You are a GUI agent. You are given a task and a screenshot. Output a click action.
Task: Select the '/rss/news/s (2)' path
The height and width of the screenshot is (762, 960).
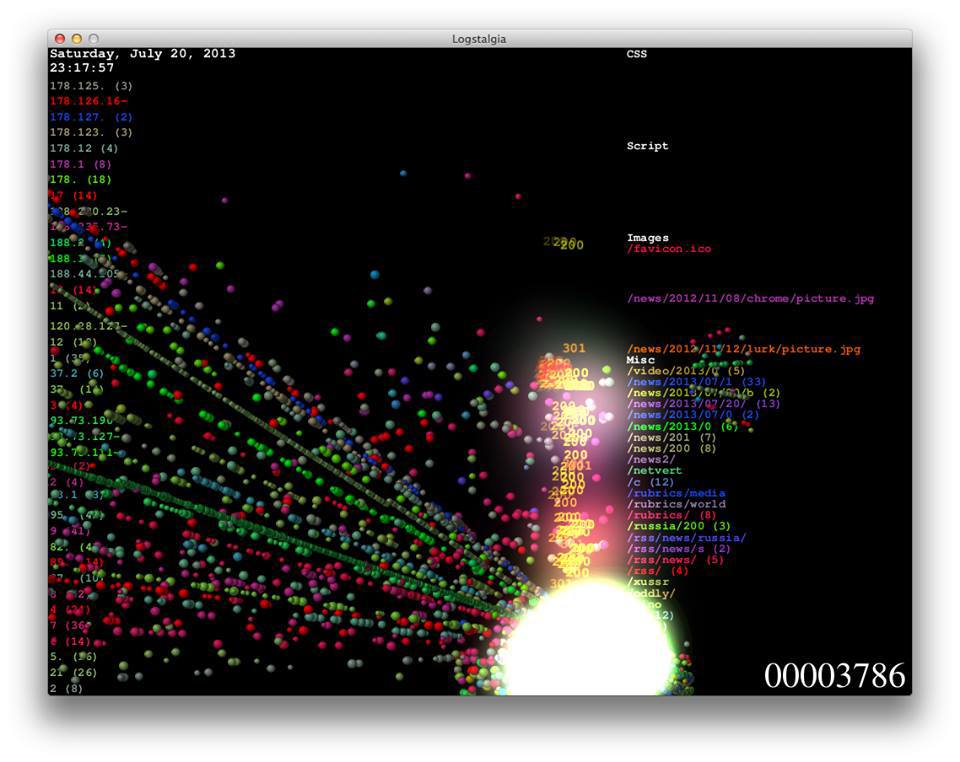coord(679,549)
